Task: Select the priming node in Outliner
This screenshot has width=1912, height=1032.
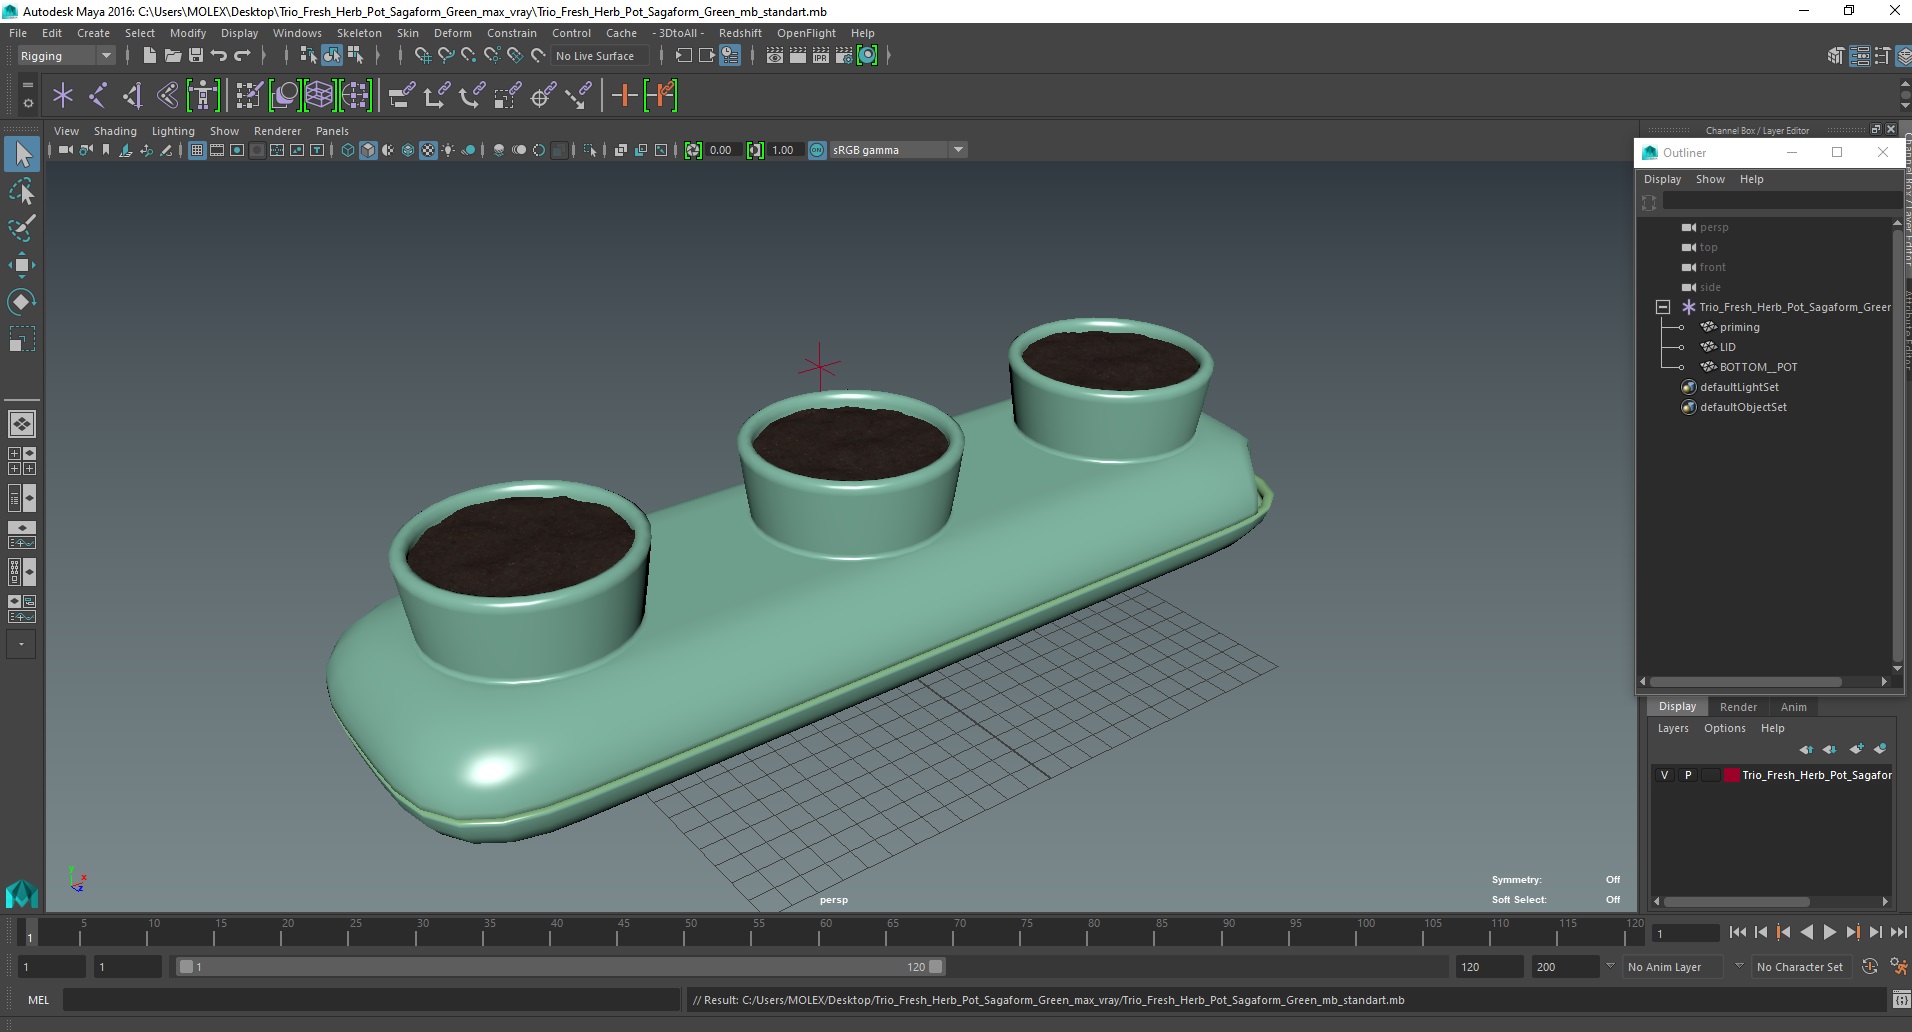Action: pos(1739,327)
